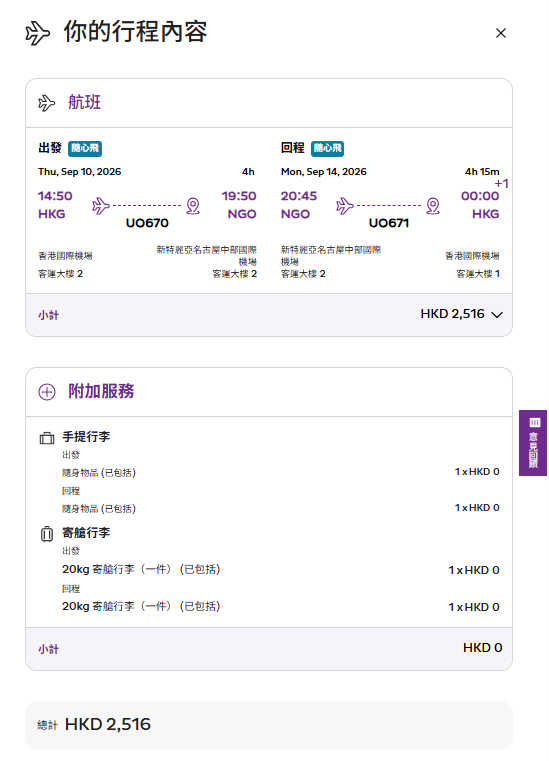
Task: Click 小計 label in flight section
Action: click(49, 315)
